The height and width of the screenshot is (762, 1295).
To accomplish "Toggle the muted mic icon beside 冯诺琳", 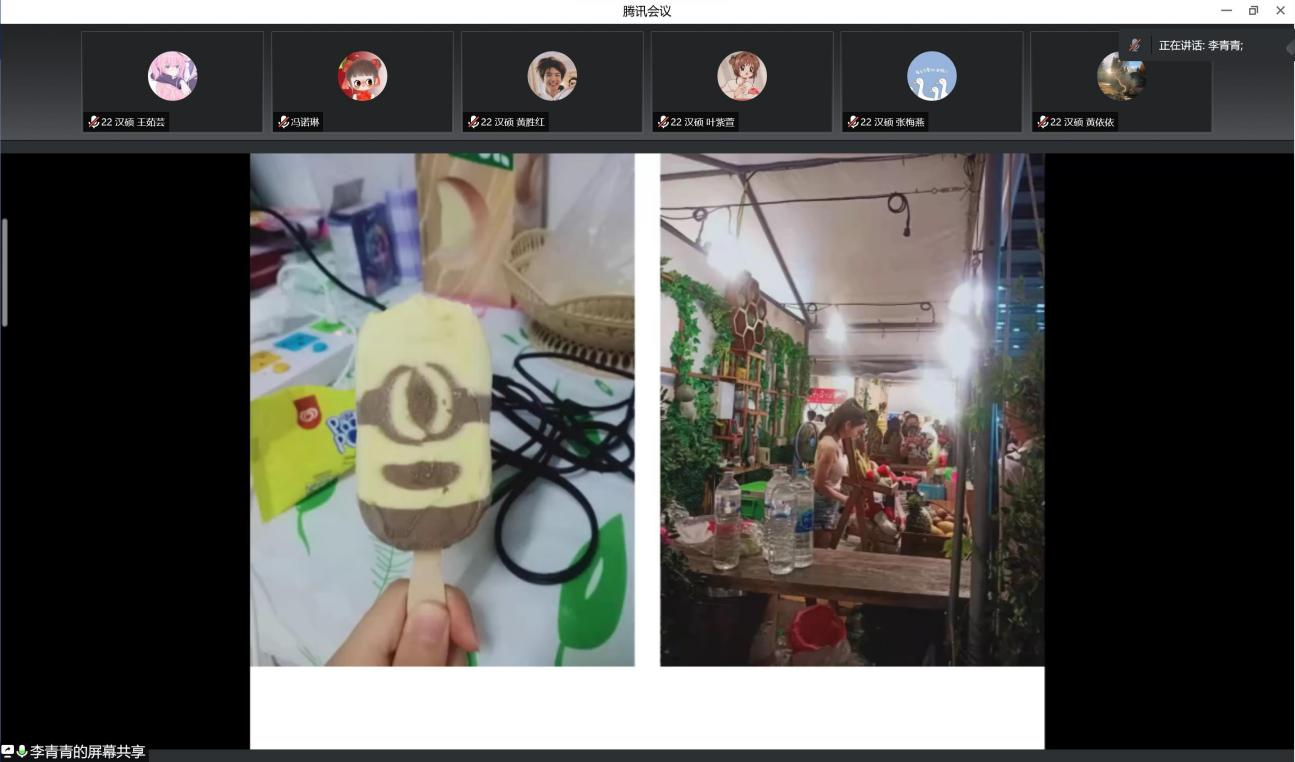I will [x=284, y=122].
